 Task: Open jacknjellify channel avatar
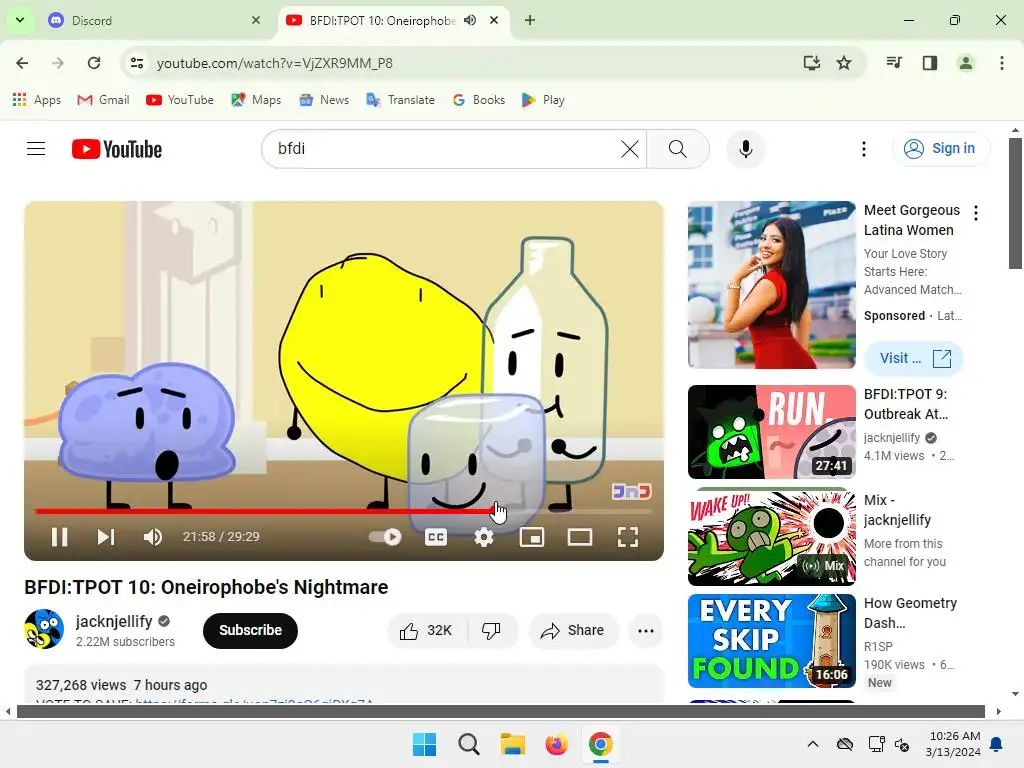pos(44,629)
